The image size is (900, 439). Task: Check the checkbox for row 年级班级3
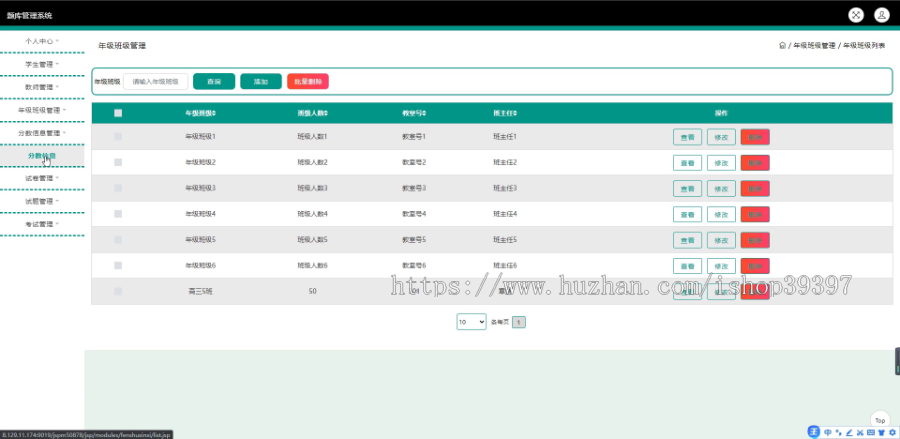118,188
